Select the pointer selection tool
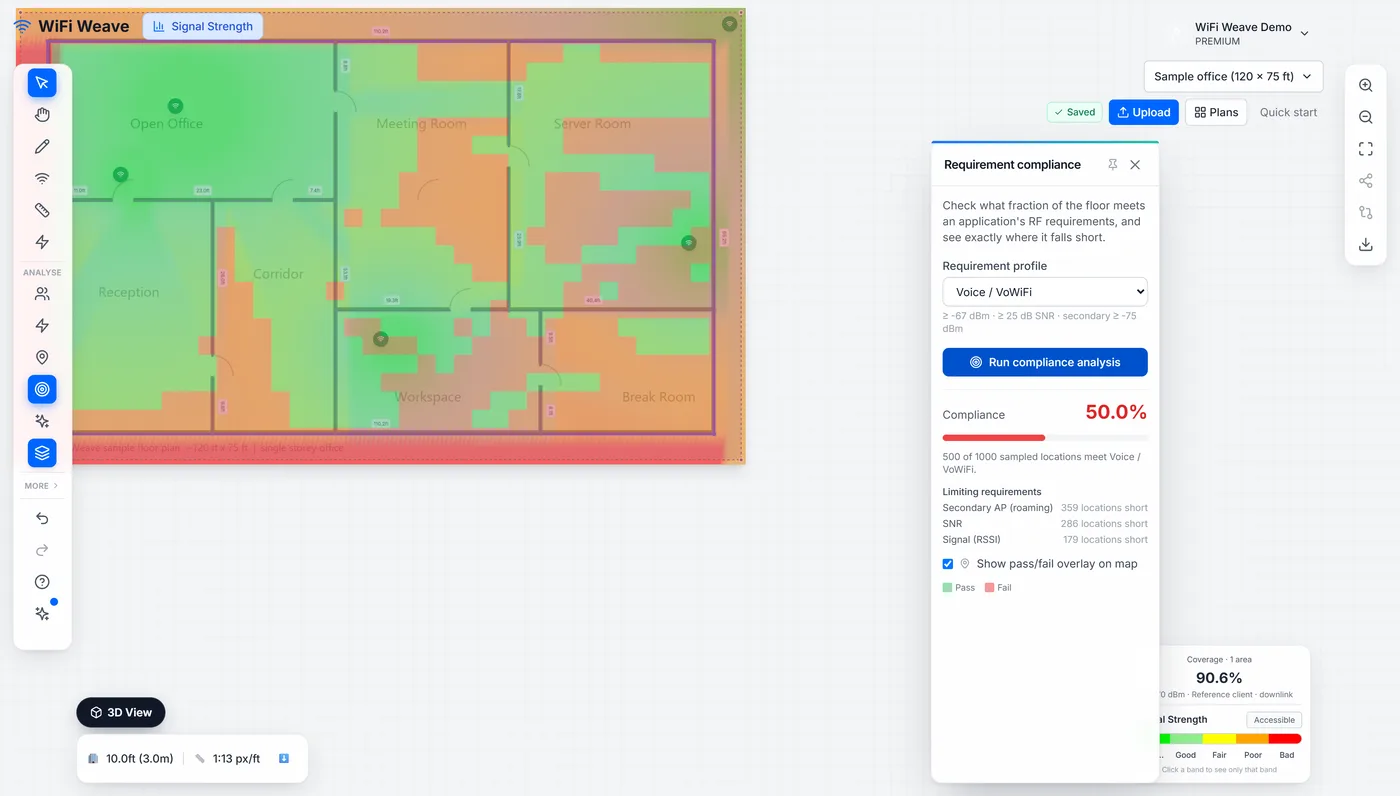Screen dimensions: 1400x796 point(42,83)
